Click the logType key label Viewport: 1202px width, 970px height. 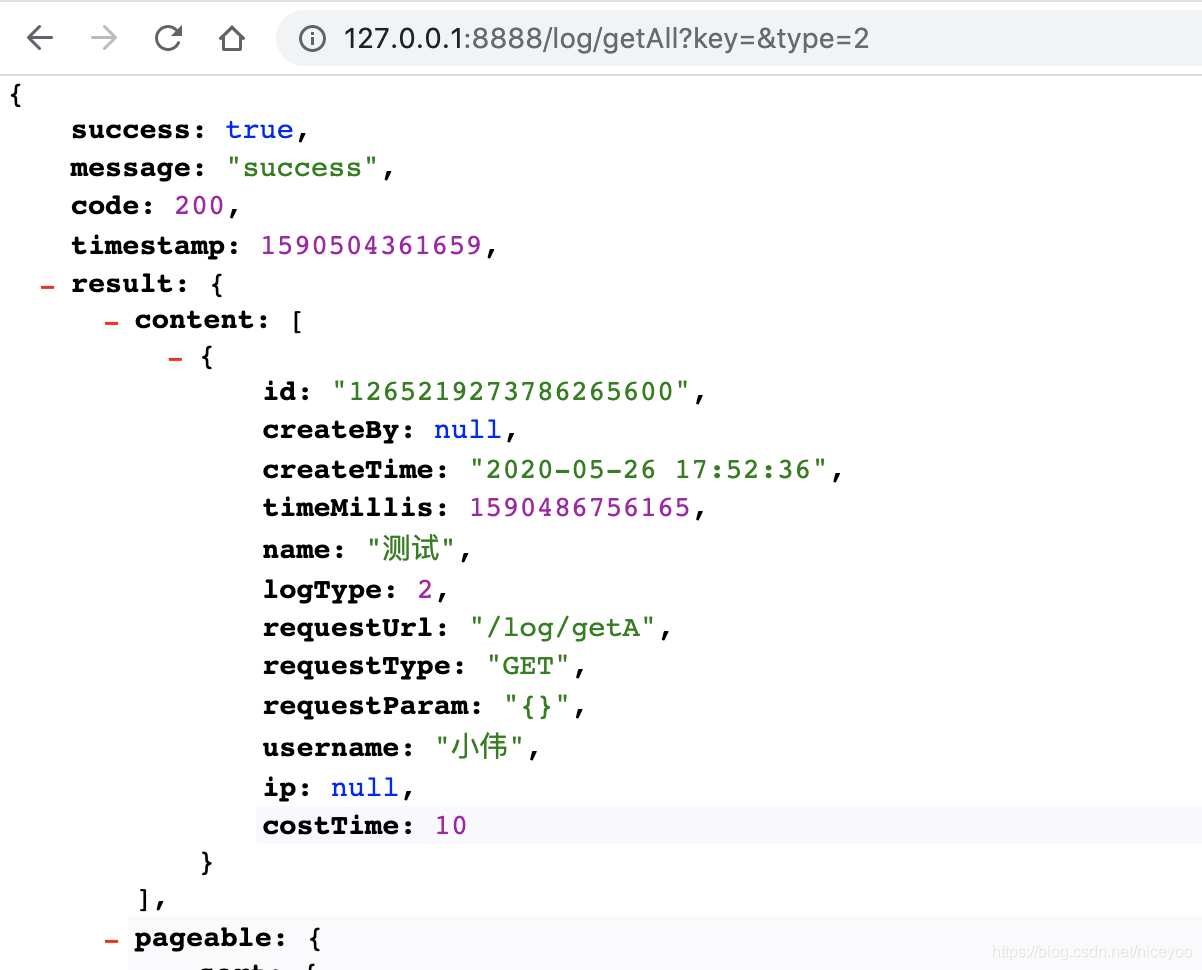tap(330, 590)
